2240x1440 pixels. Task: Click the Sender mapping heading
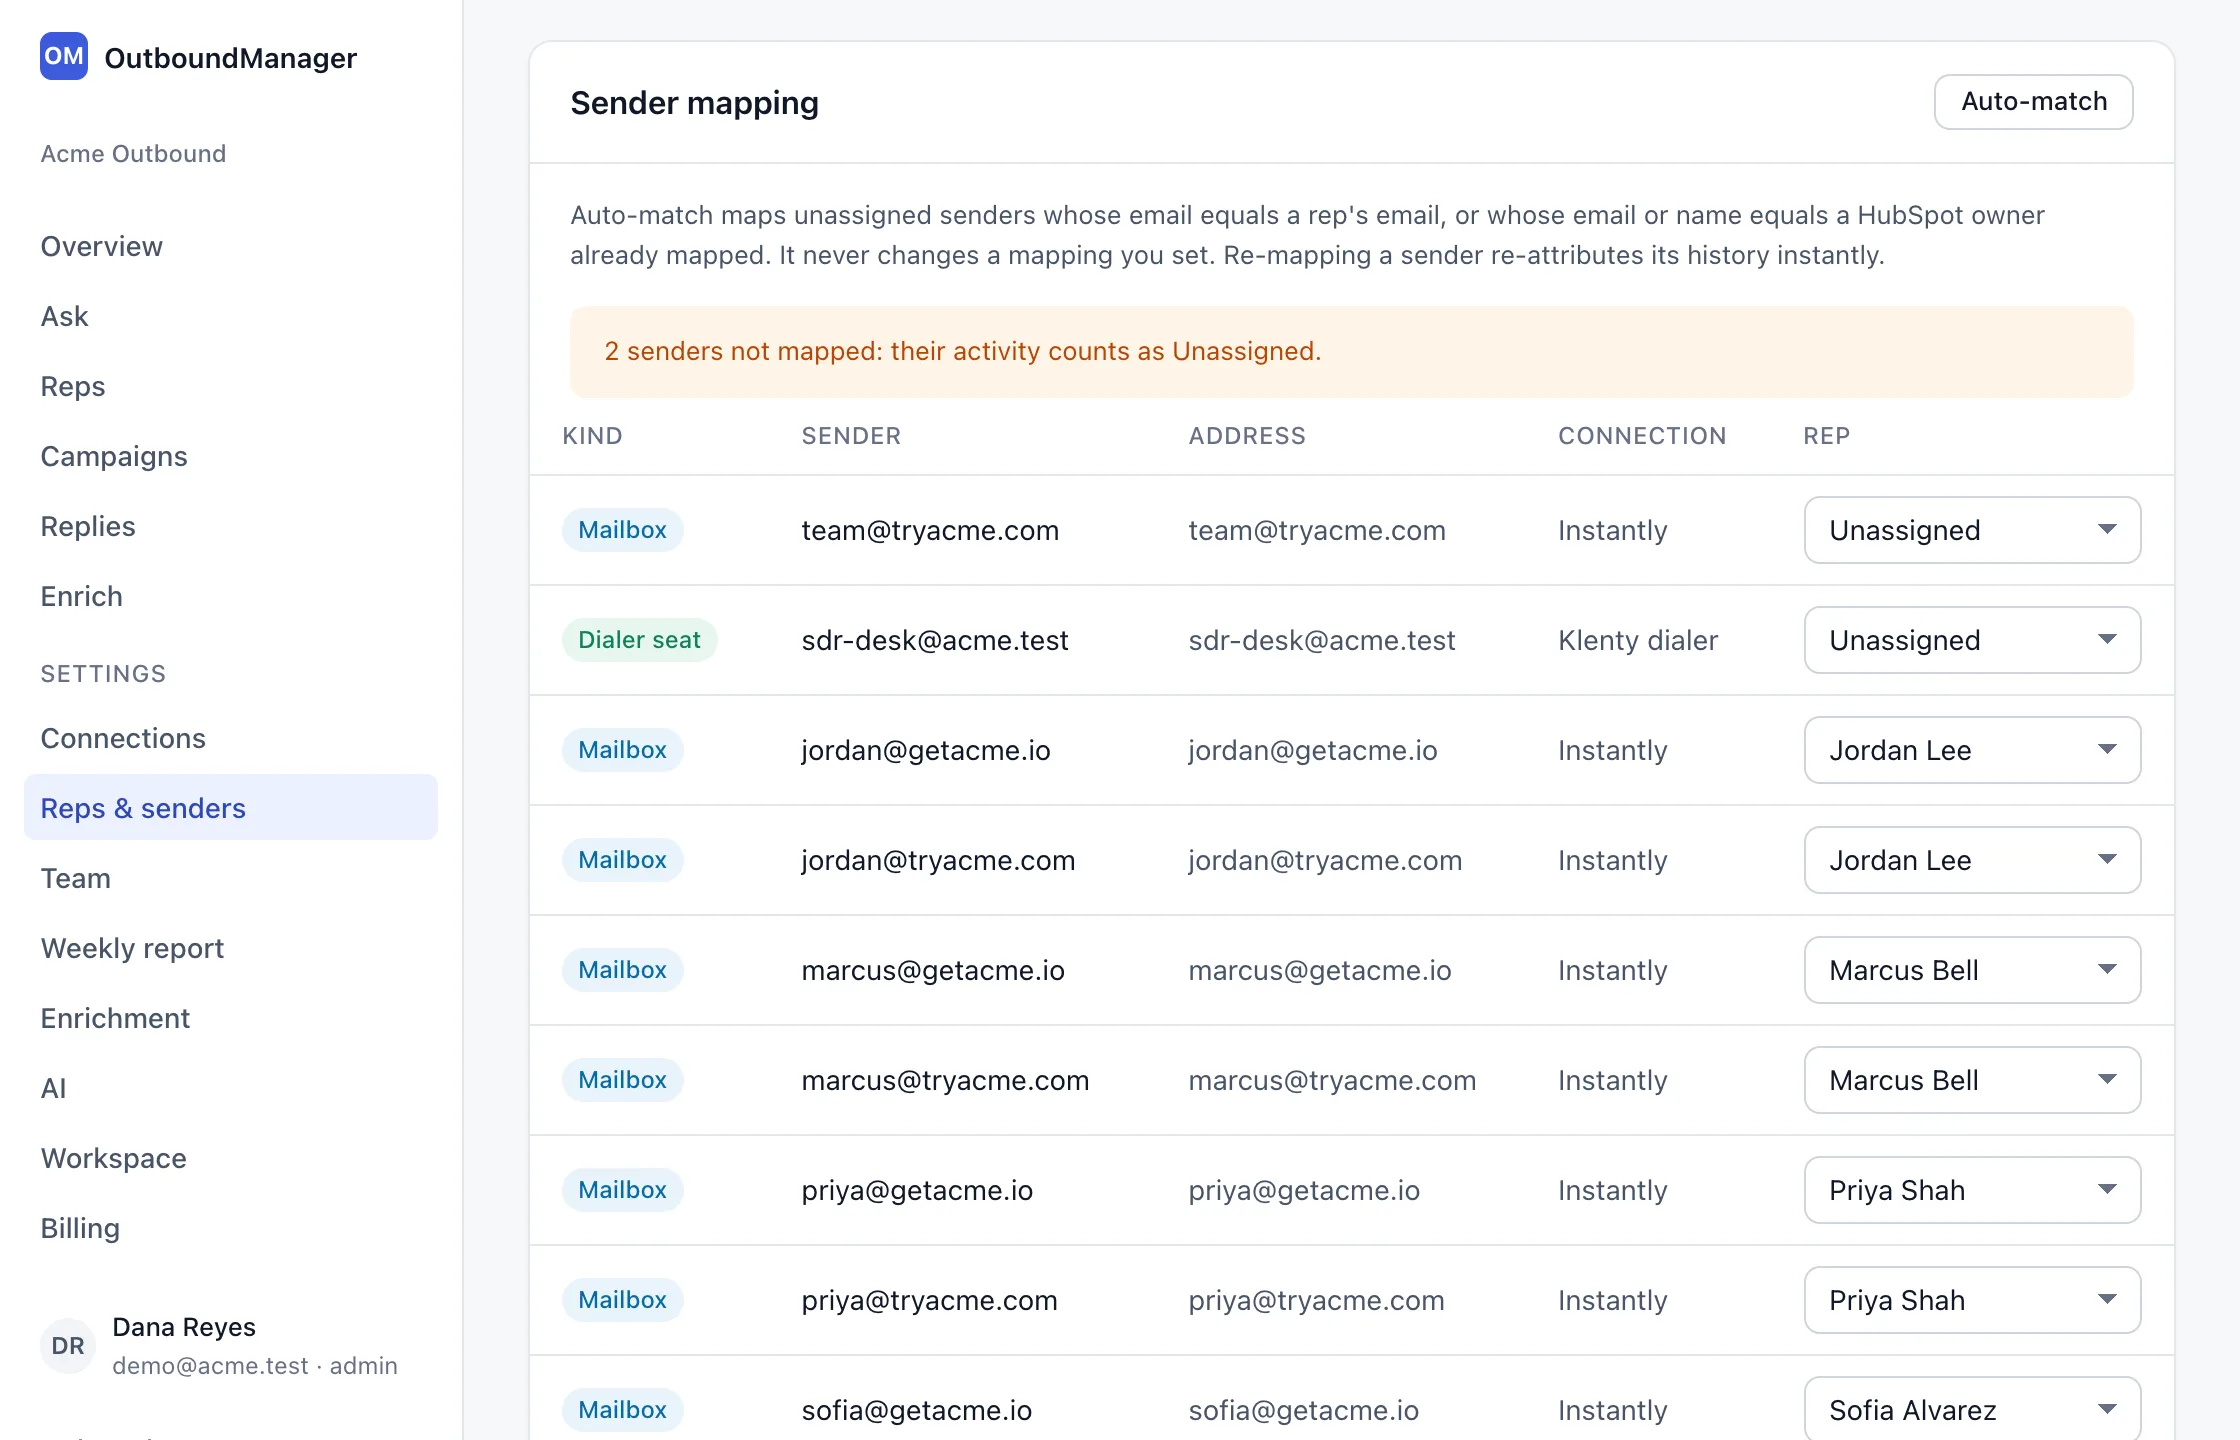pyautogui.click(x=694, y=103)
